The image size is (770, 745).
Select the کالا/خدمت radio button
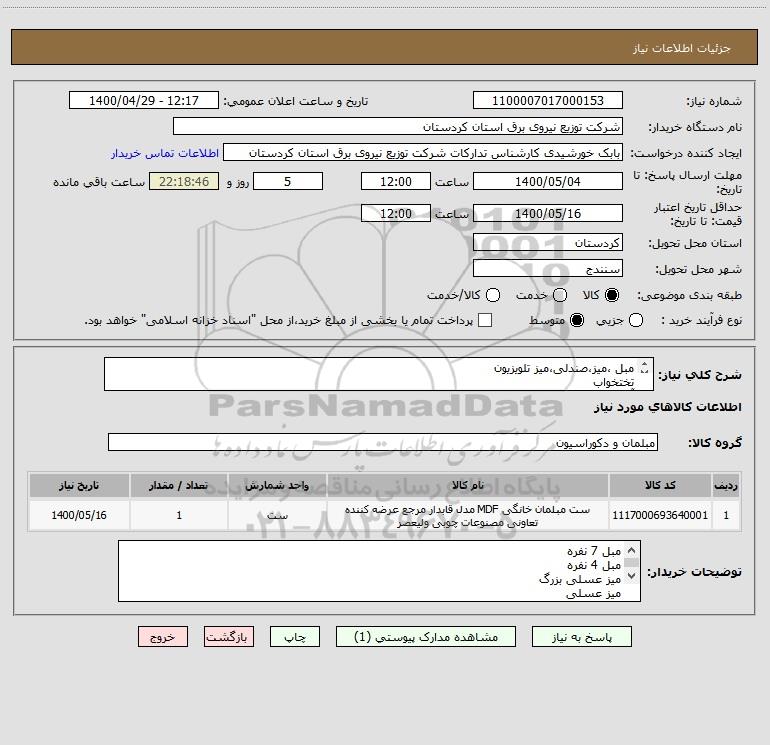(493, 295)
